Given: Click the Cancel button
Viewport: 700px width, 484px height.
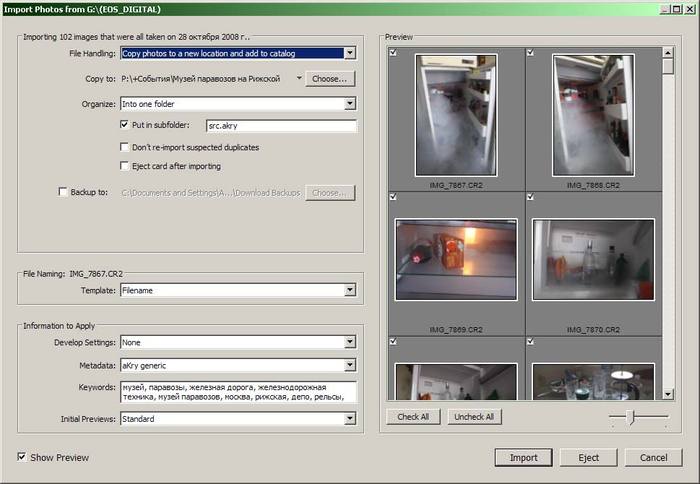Looking at the screenshot, I should [653, 457].
